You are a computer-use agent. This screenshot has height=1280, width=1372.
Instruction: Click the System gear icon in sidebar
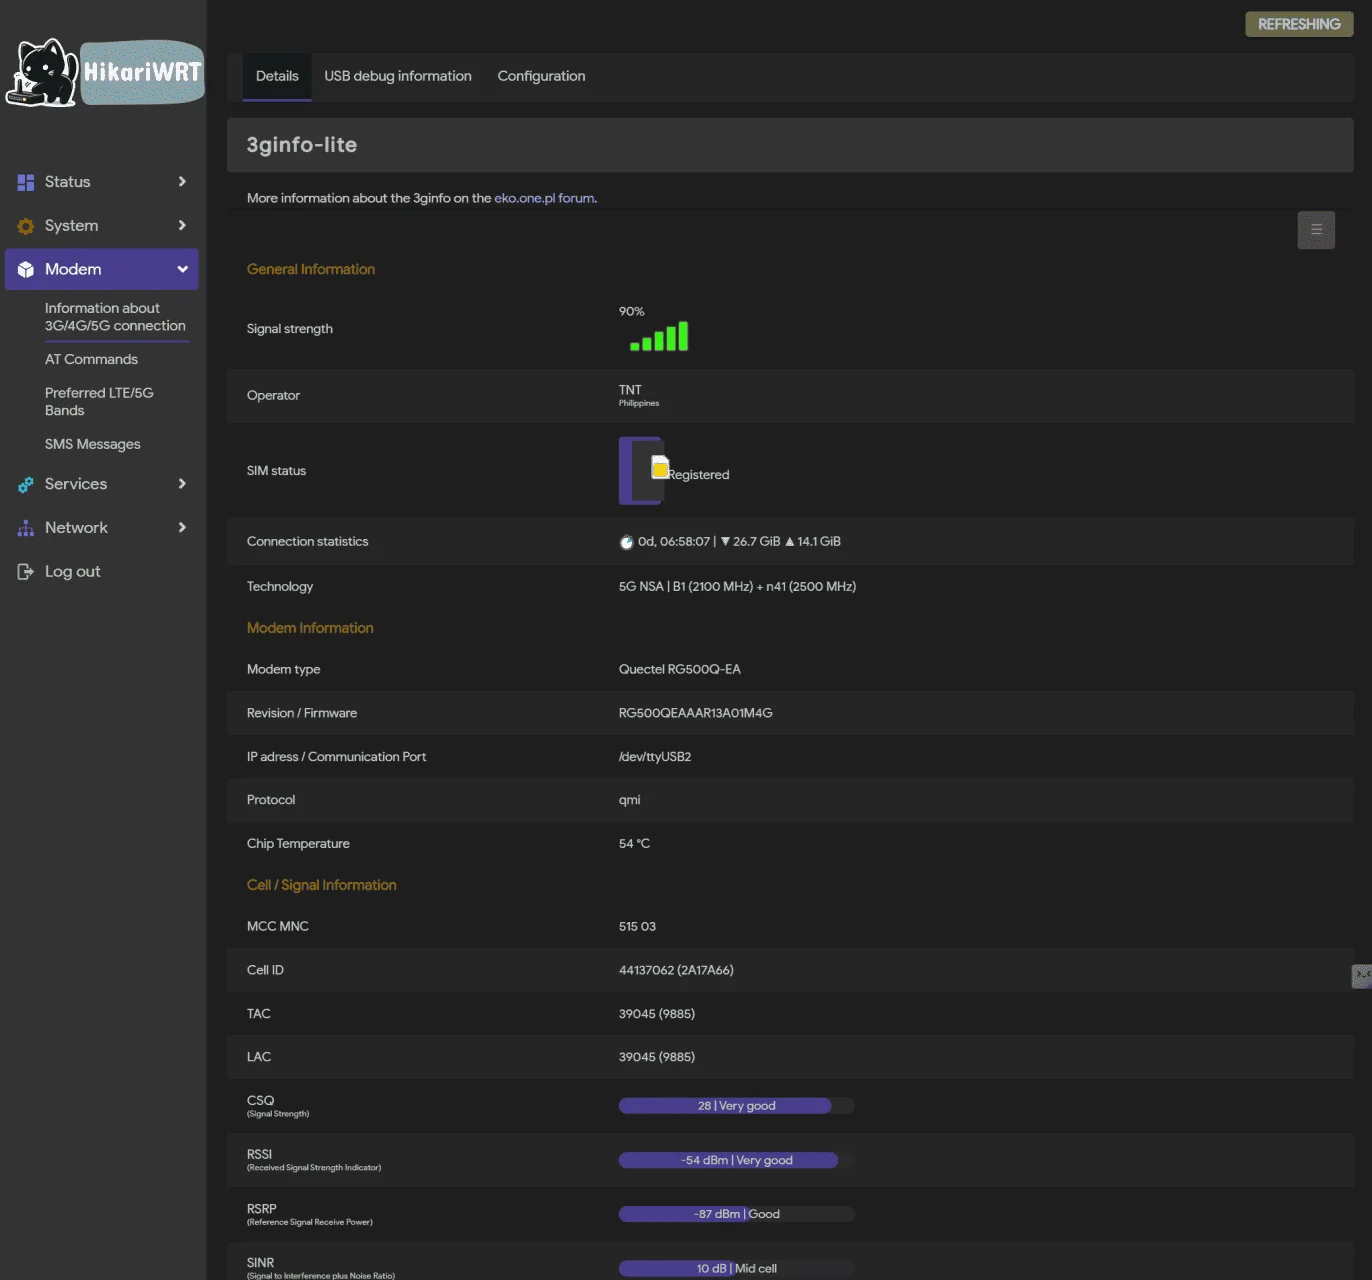click(x=26, y=226)
